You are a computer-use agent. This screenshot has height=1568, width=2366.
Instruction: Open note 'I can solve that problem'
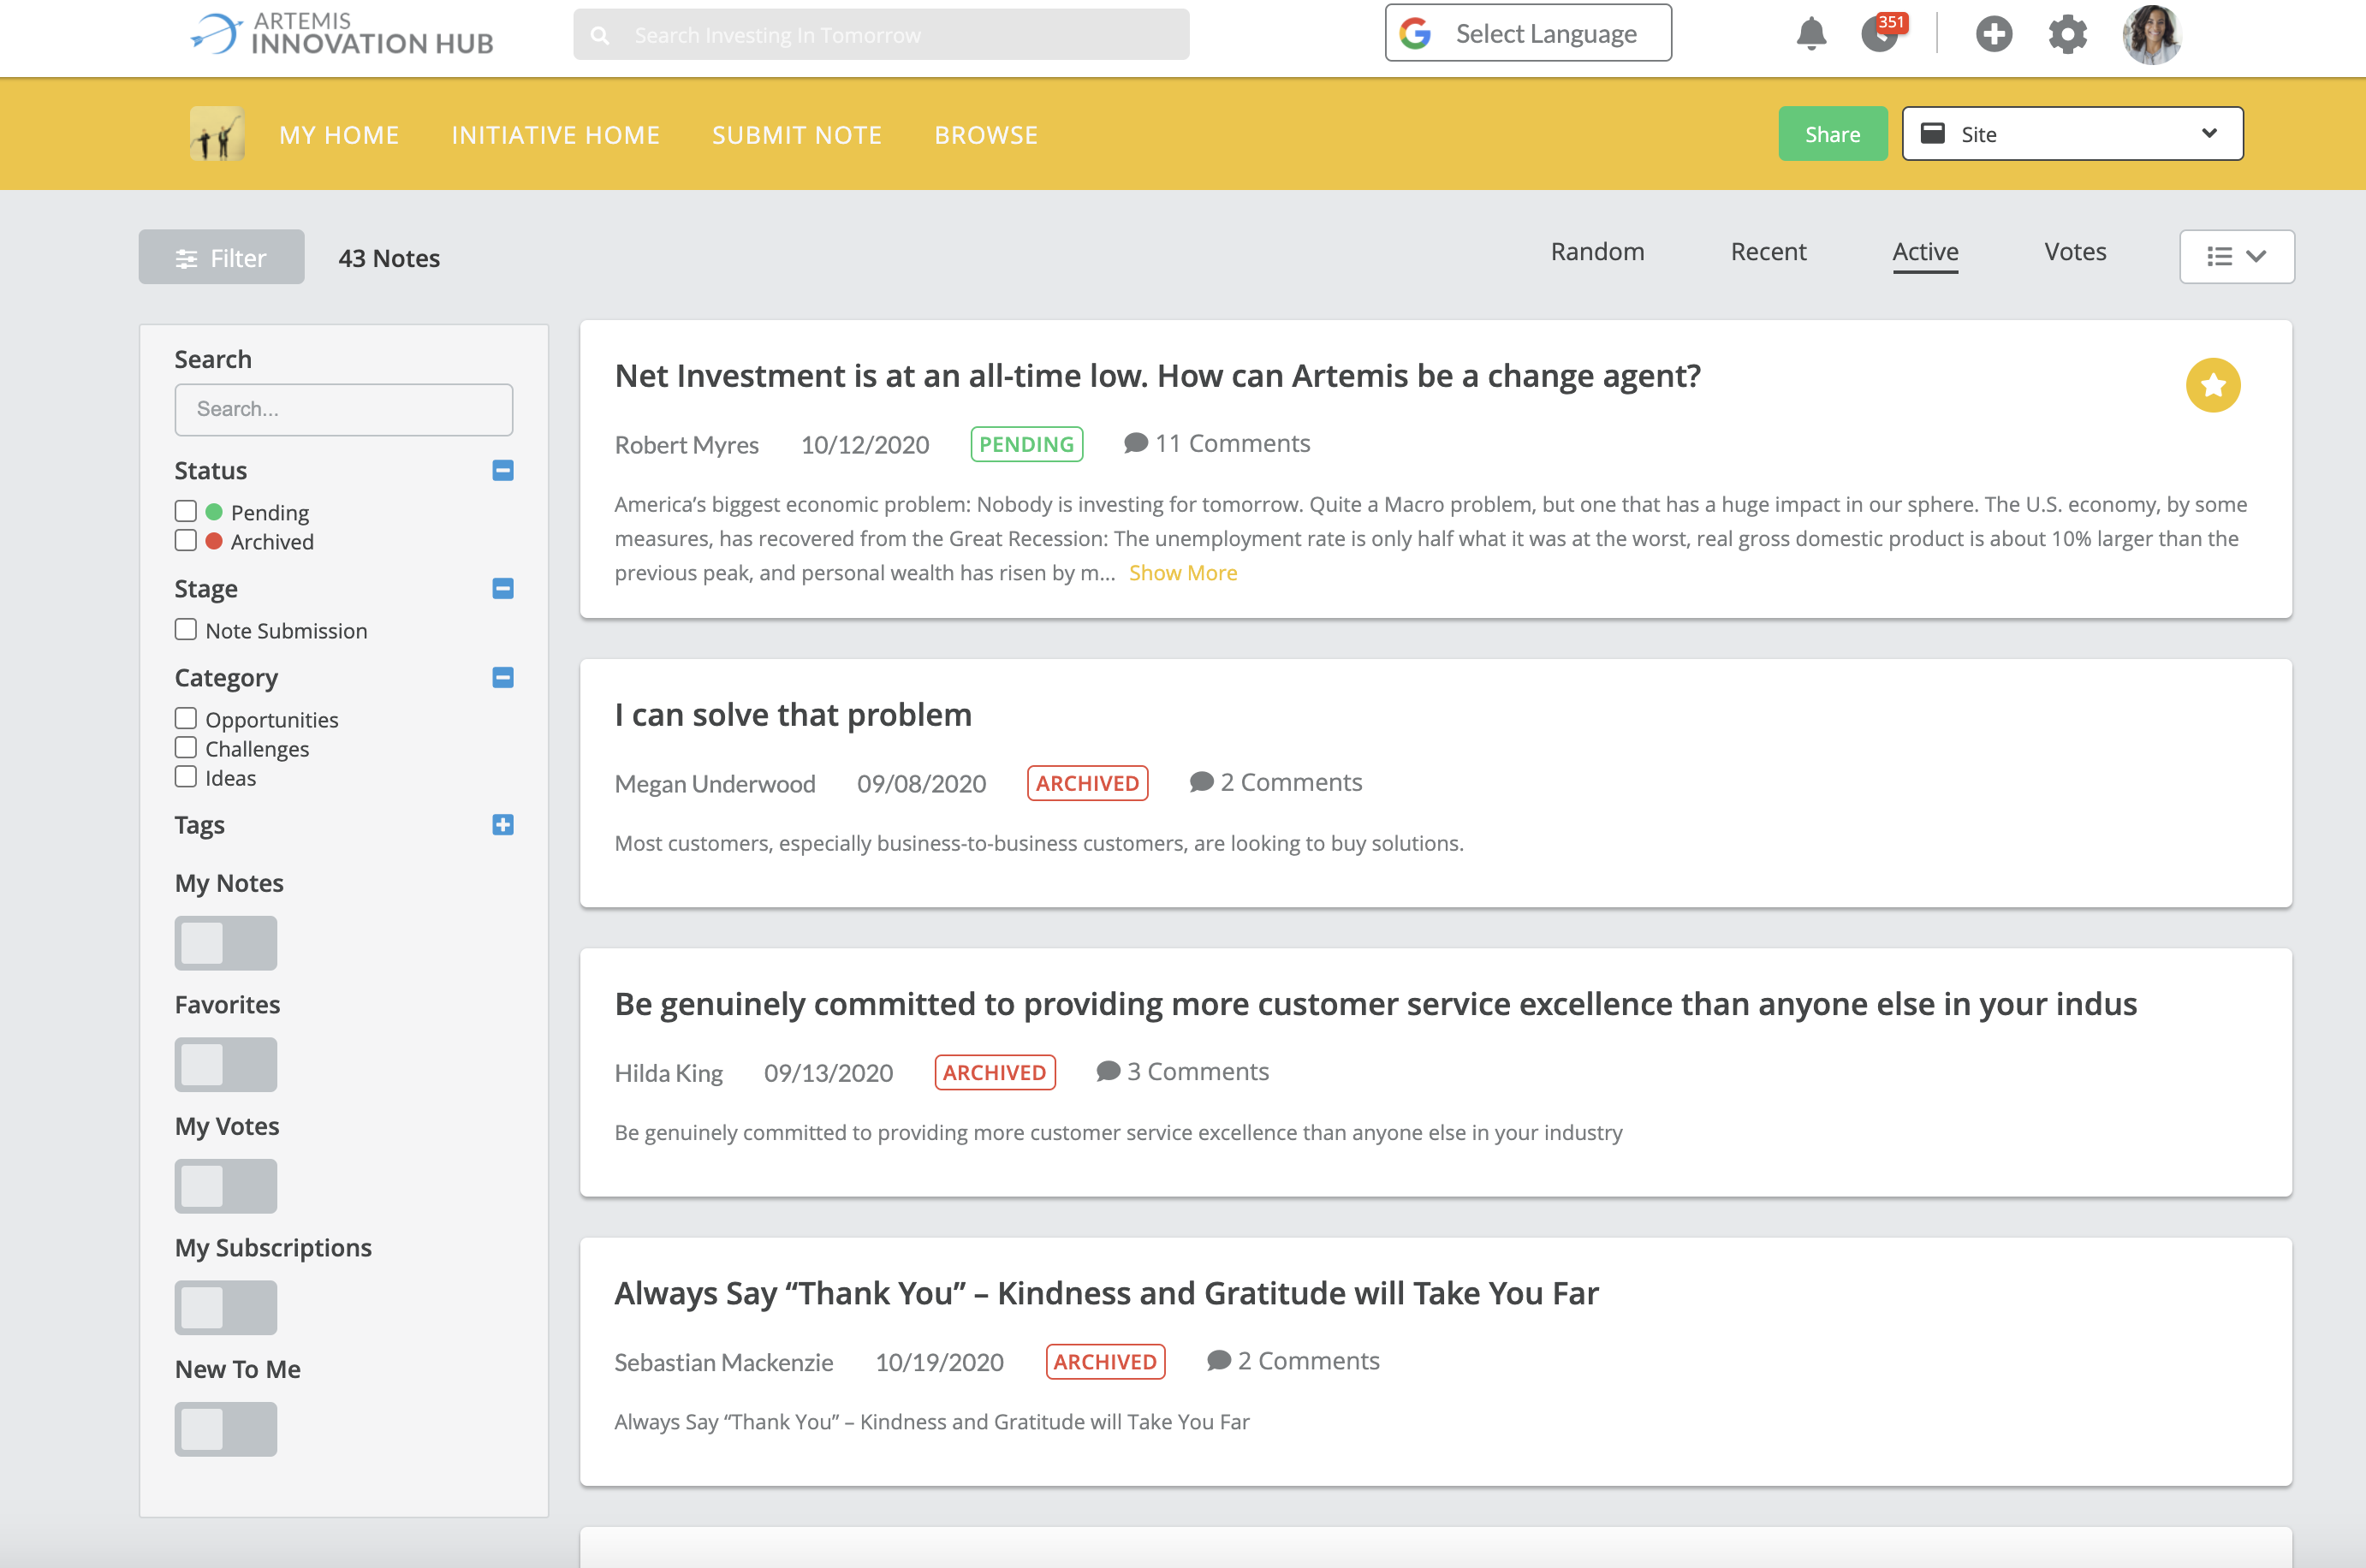[x=793, y=714]
